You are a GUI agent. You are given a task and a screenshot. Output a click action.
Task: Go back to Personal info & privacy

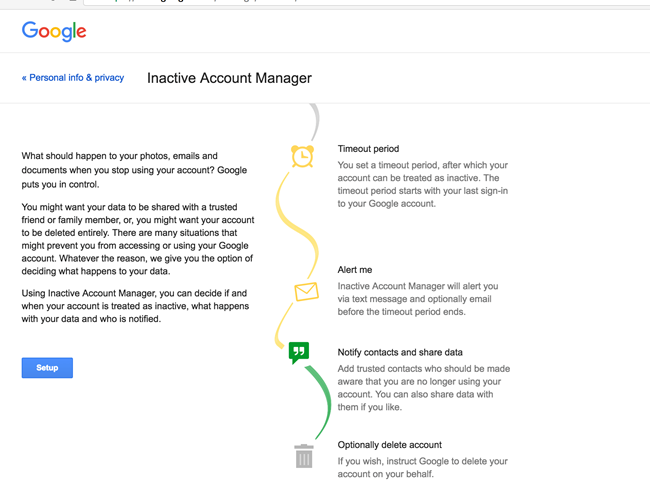point(73,78)
